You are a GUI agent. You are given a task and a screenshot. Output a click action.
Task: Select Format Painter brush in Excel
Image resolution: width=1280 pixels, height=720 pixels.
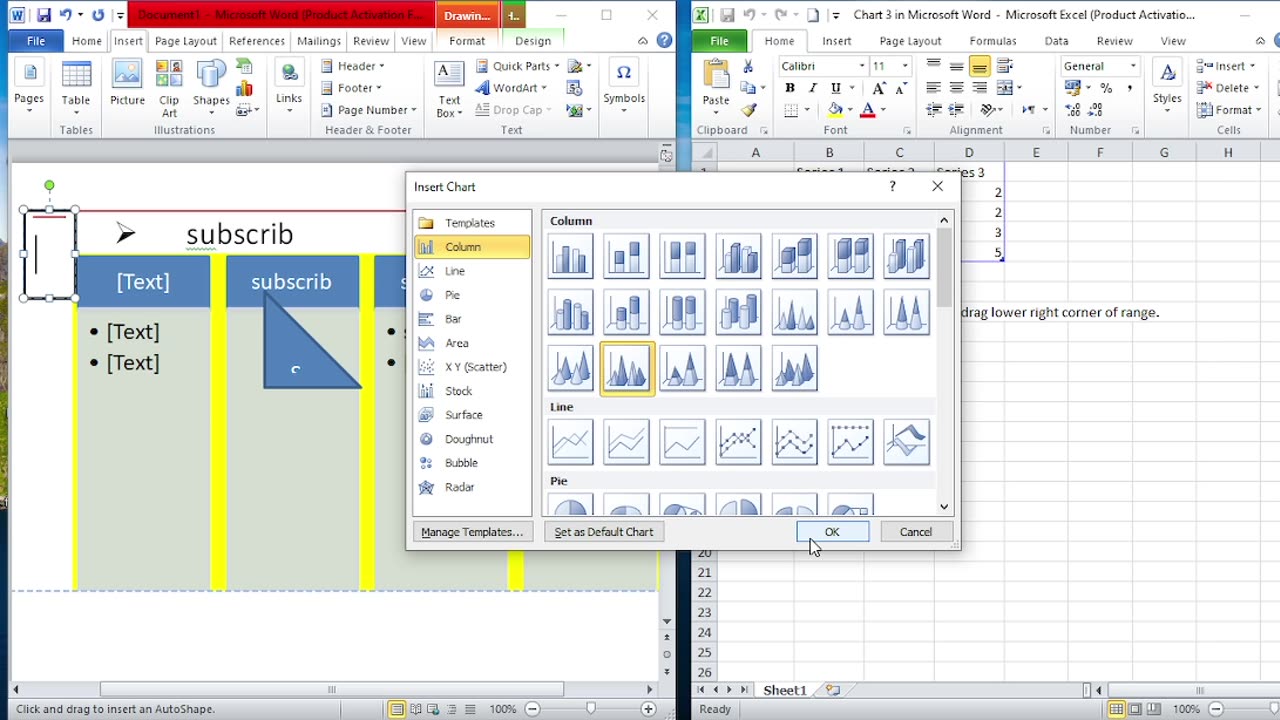click(748, 110)
